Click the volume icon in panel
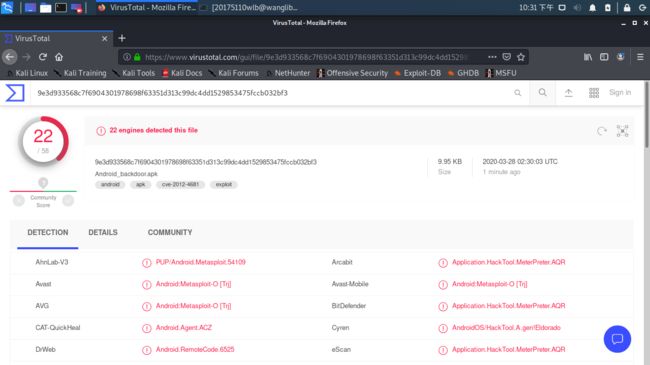Viewport: 650px width, 365px height. click(577, 7)
